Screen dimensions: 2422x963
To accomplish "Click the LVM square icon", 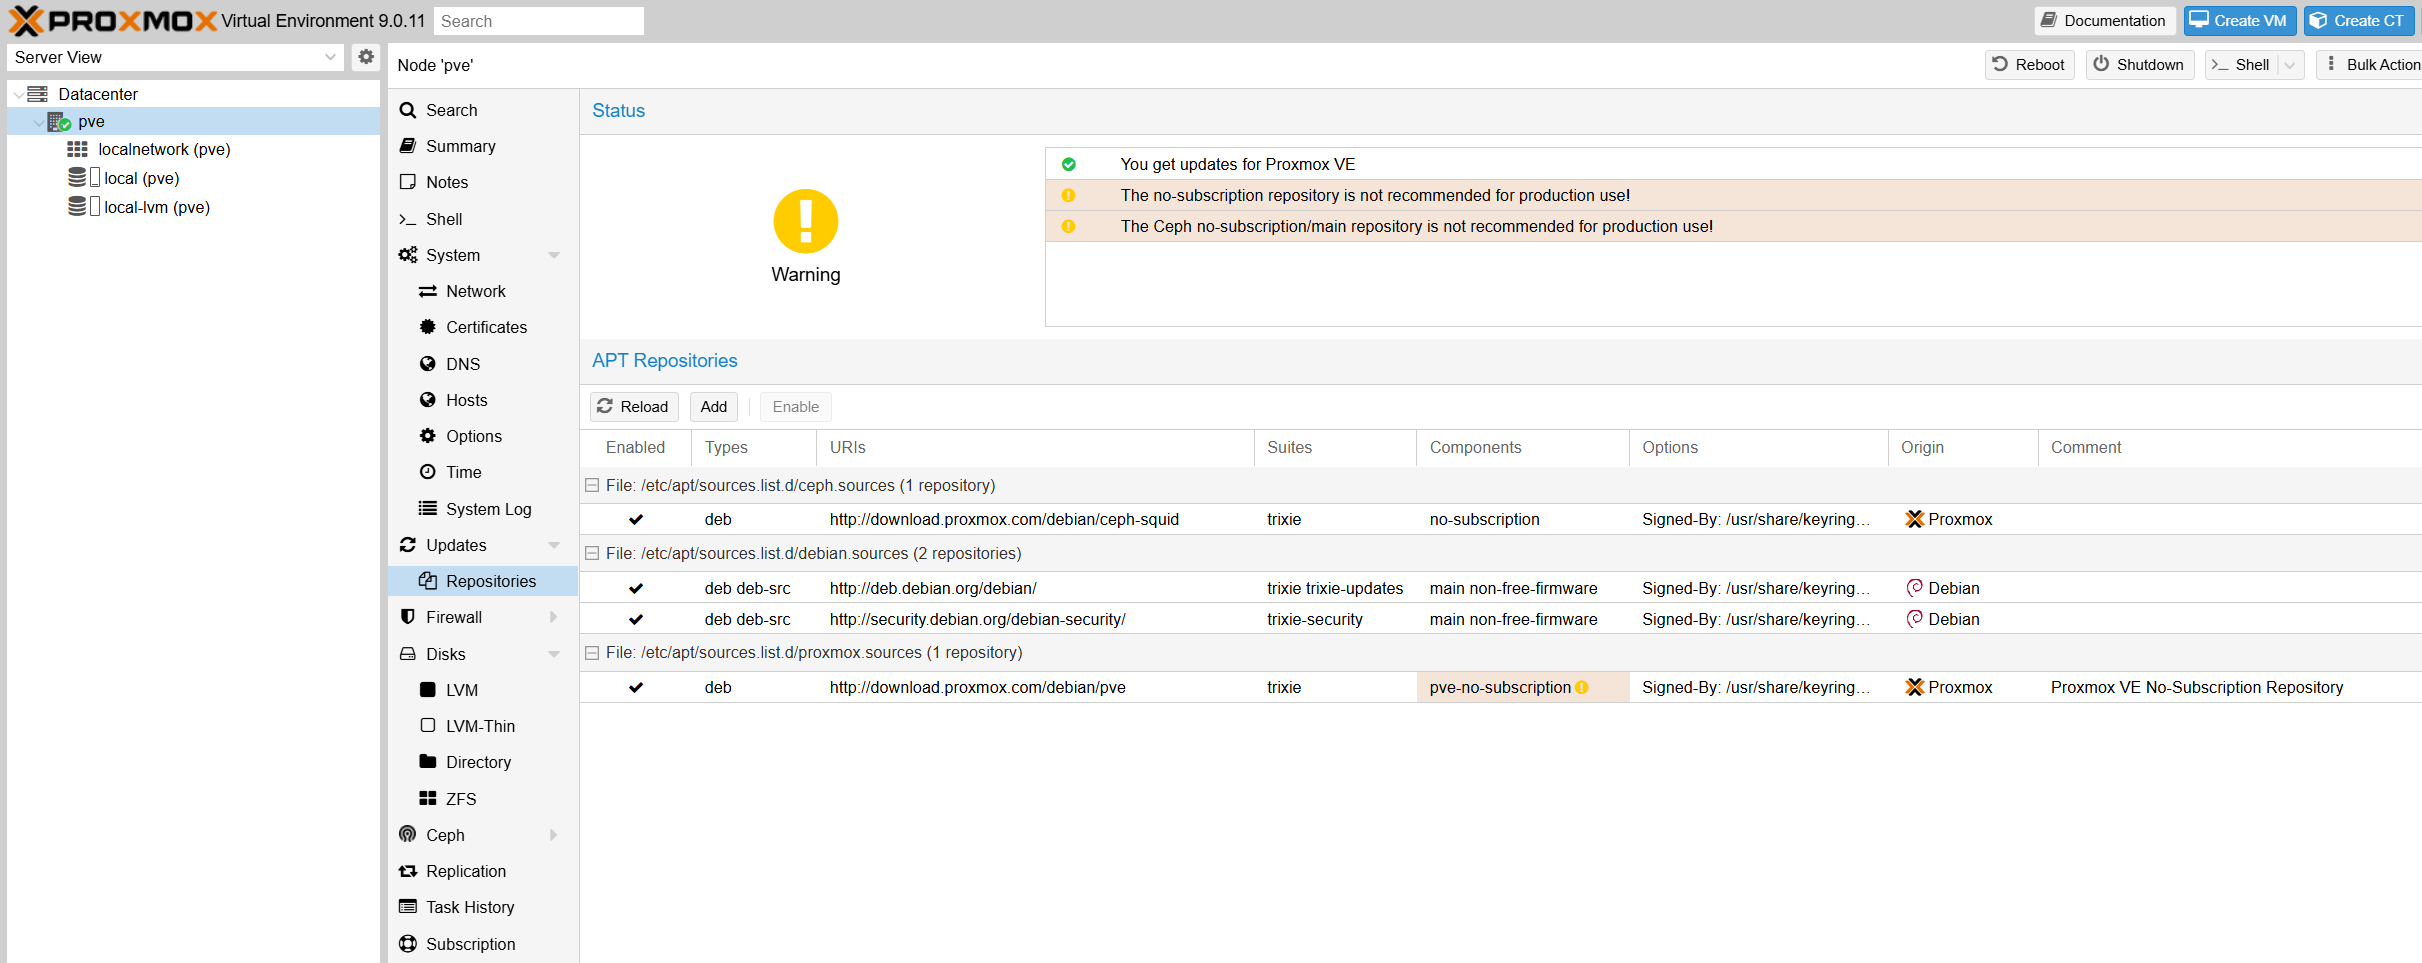I will [428, 689].
